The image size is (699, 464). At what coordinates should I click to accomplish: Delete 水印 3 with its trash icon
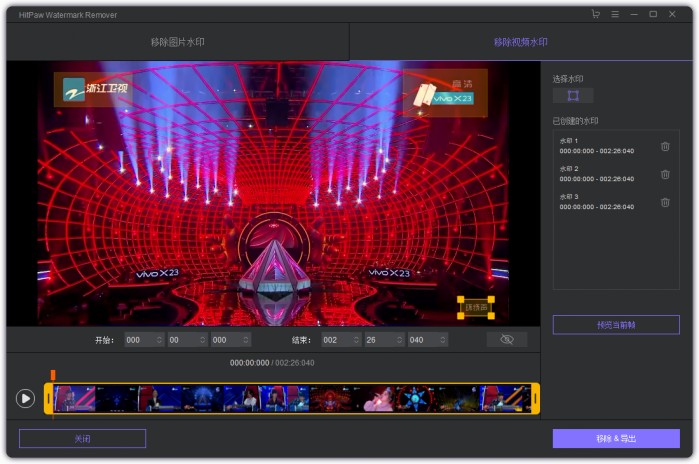(665, 202)
